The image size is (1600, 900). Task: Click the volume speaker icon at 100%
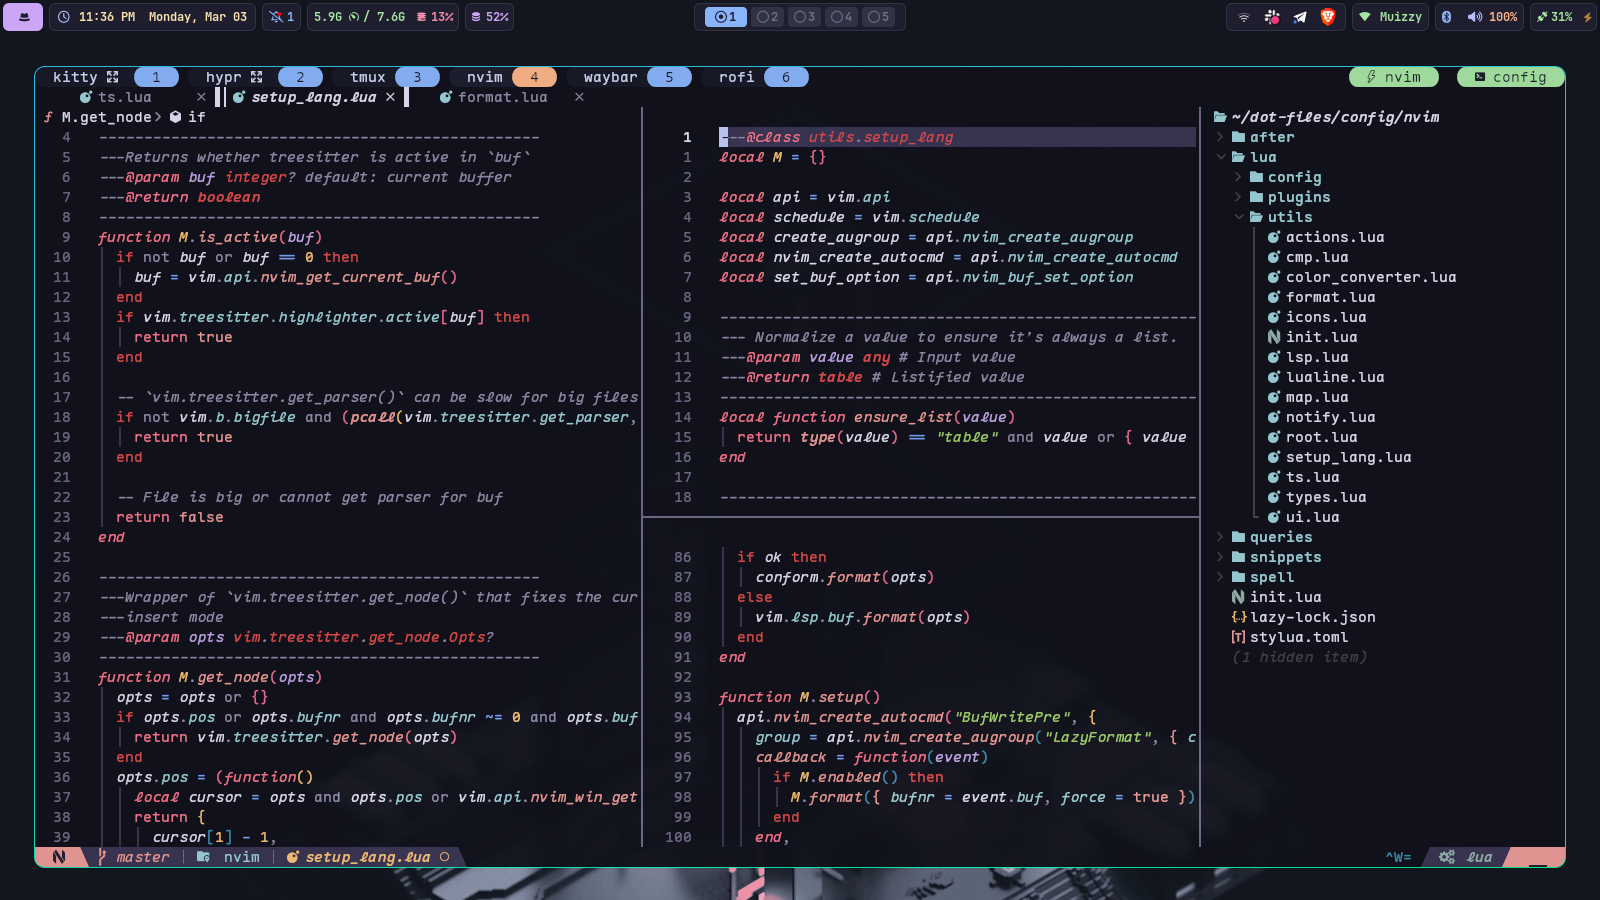click(x=1475, y=17)
